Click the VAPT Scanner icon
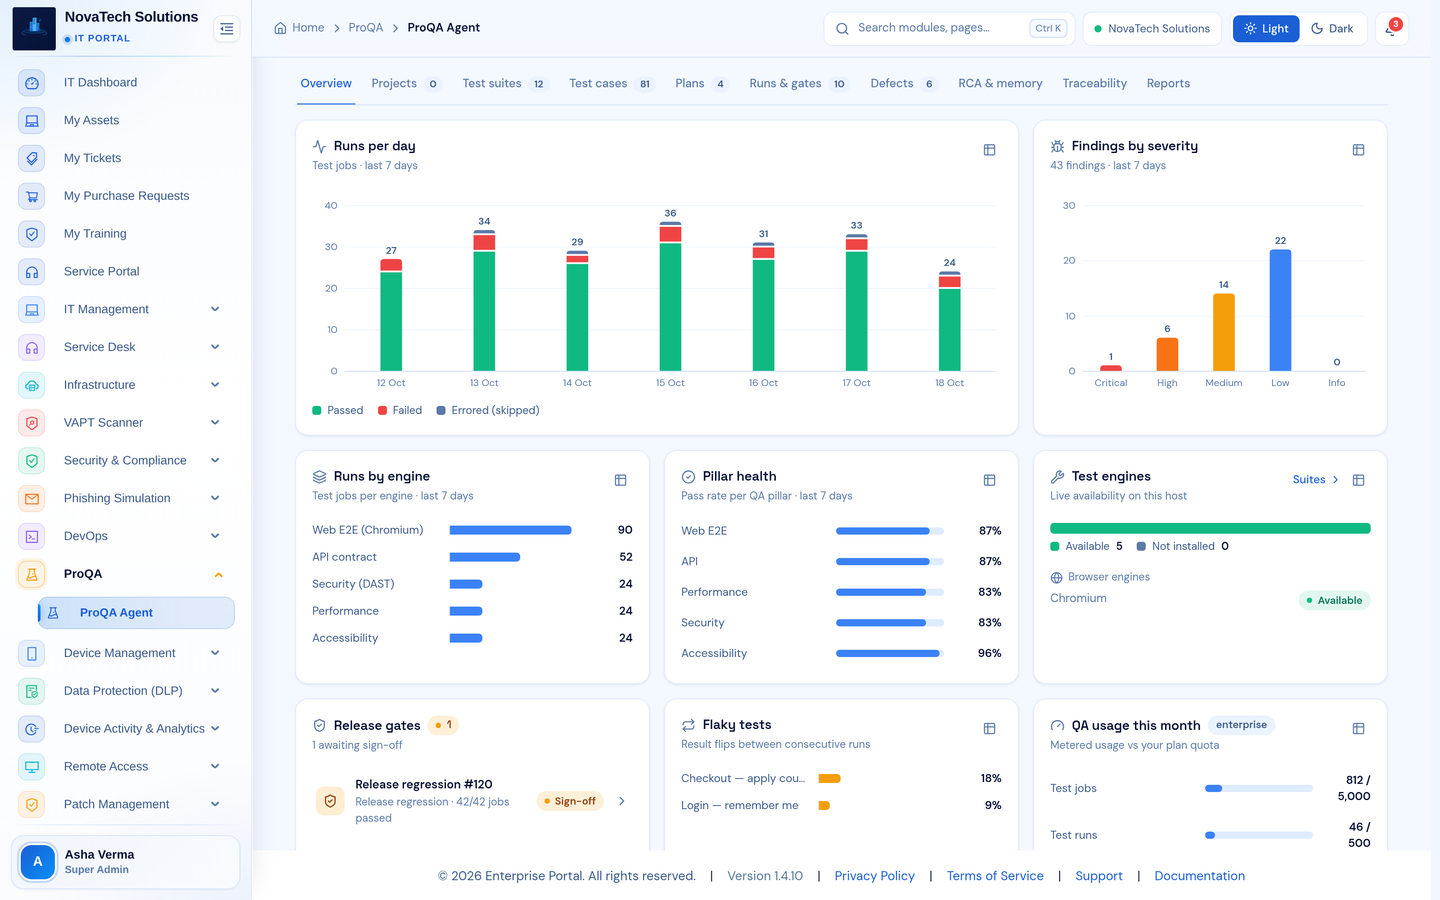Screen dimensions: 1440x900 point(32,423)
